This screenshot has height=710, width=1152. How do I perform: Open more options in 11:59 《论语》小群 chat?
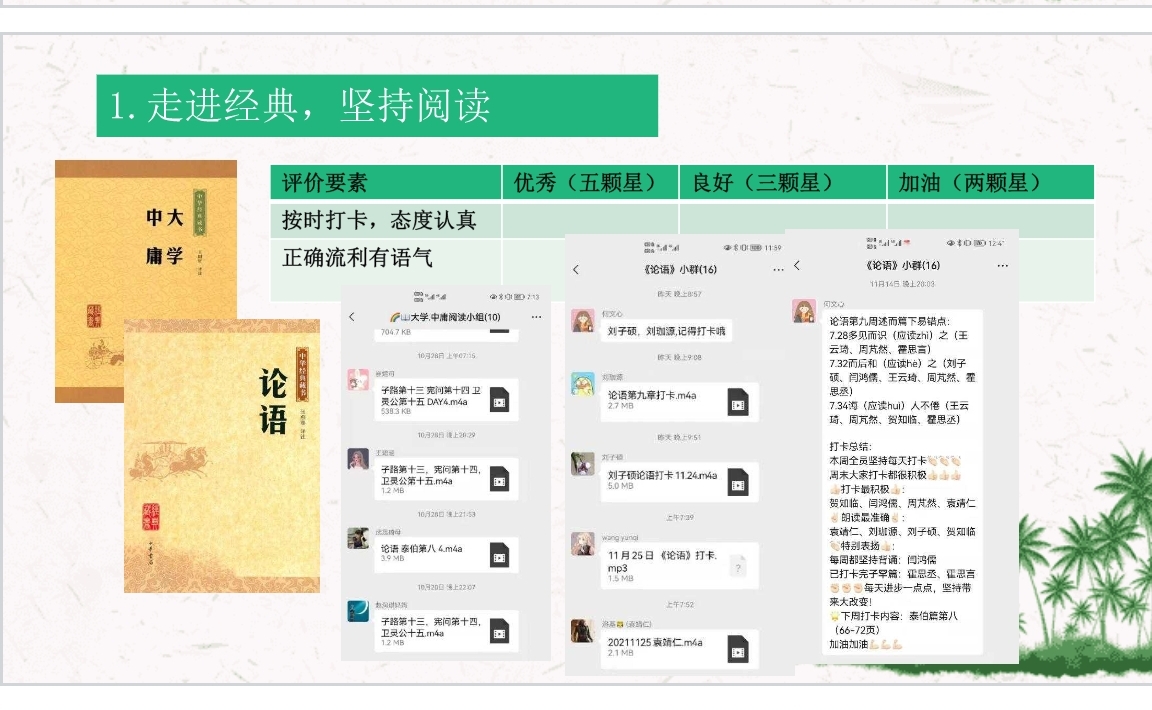coord(778,270)
